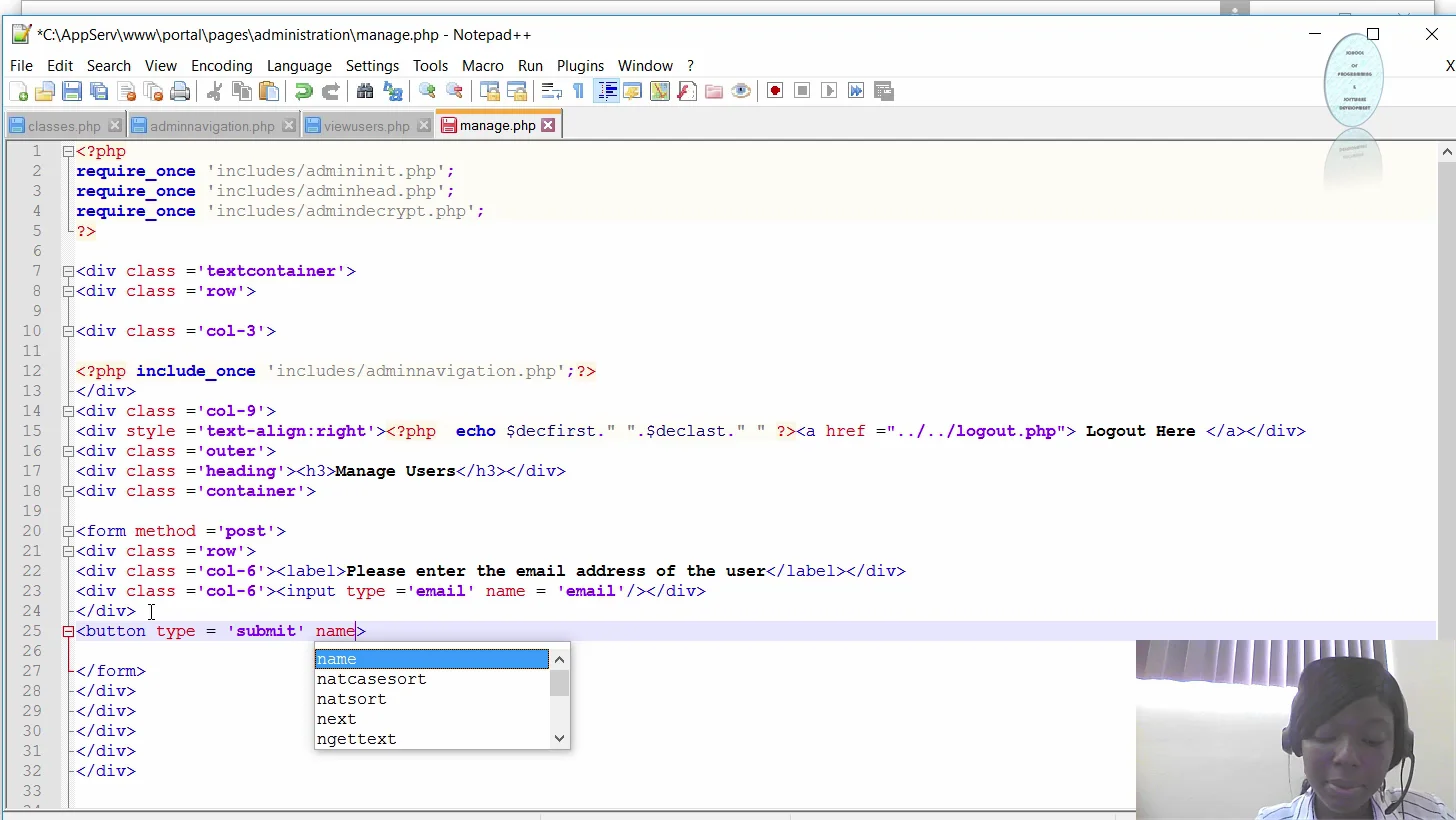1456x820 pixels.
Task: Undo with the green Undo arrow icon
Action: 303,91
